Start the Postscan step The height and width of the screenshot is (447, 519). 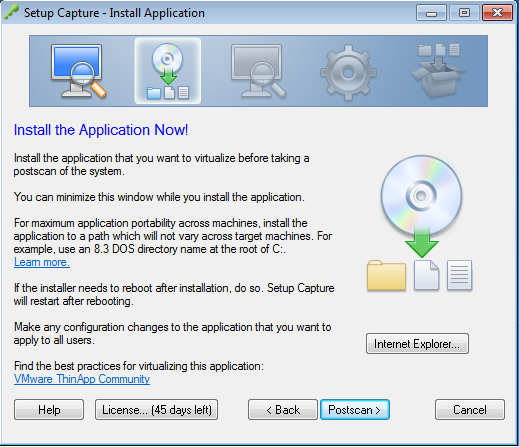355,410
